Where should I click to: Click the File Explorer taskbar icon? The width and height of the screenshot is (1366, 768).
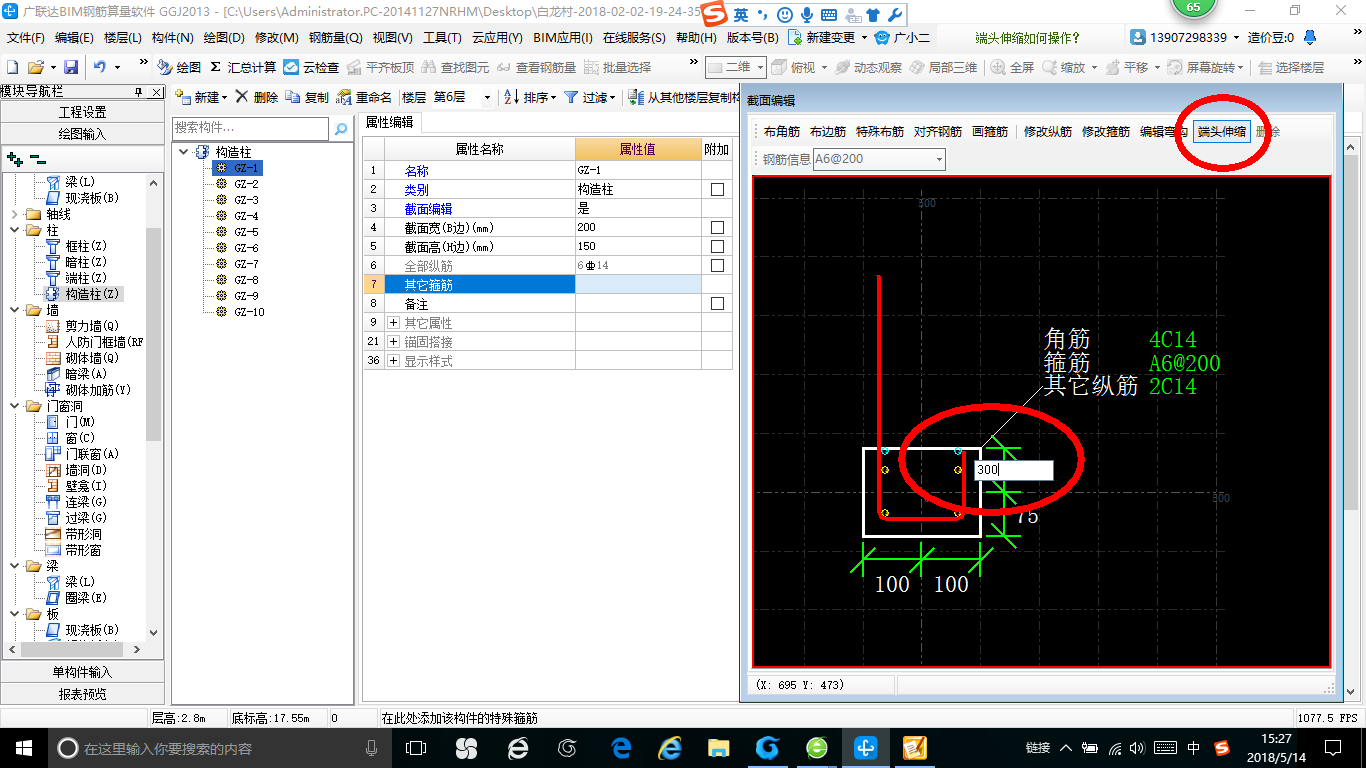[718, 747]
